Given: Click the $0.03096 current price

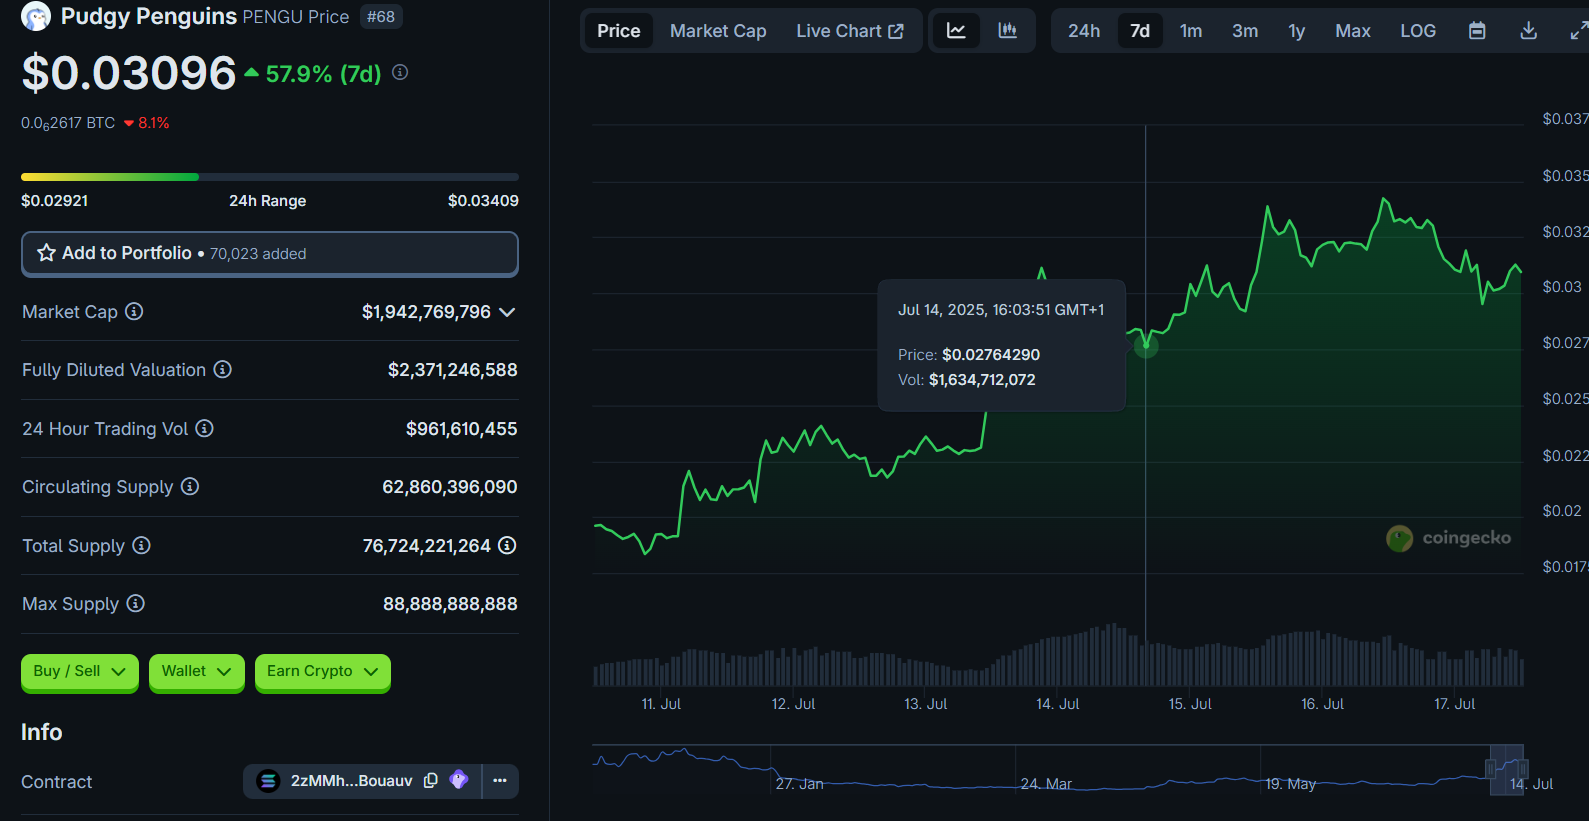Looking at the screenshot, I should coord(129,72).
